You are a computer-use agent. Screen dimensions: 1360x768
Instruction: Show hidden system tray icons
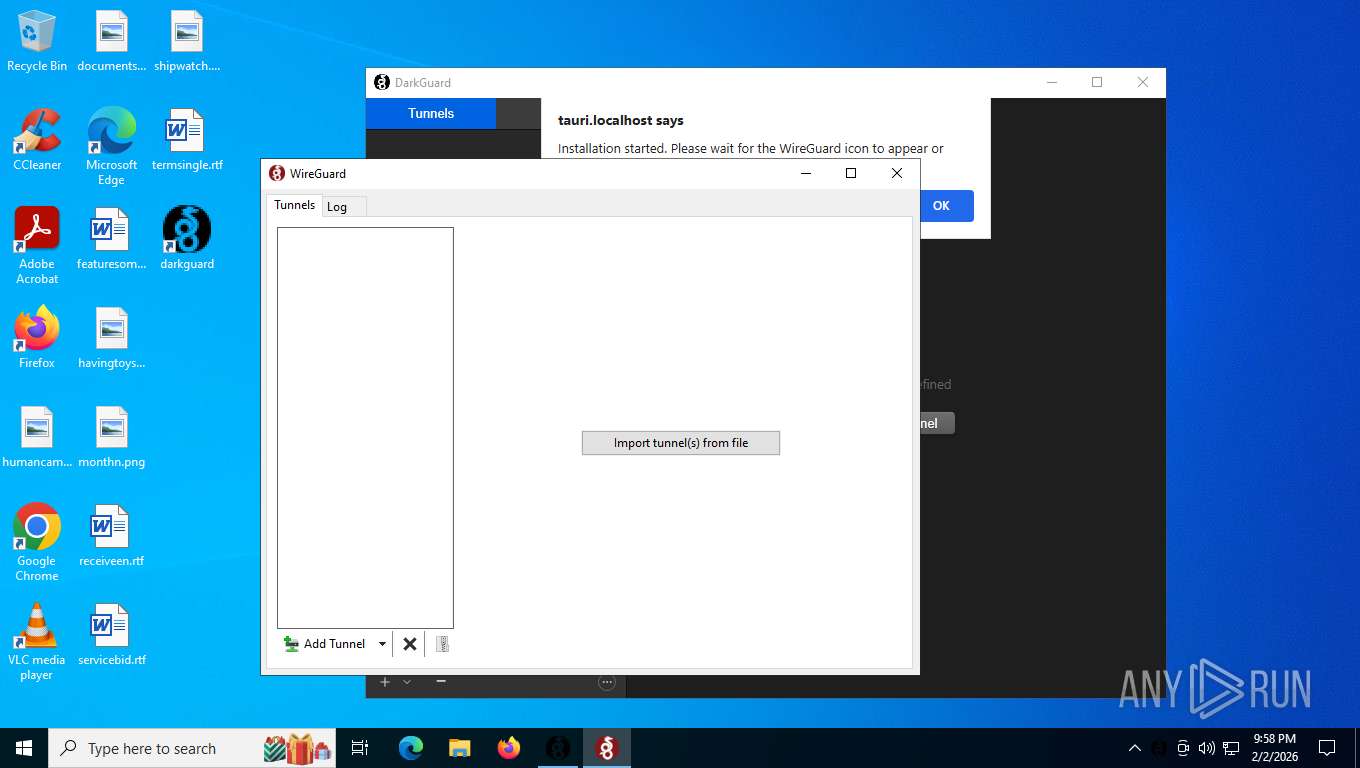[1134, 748]
